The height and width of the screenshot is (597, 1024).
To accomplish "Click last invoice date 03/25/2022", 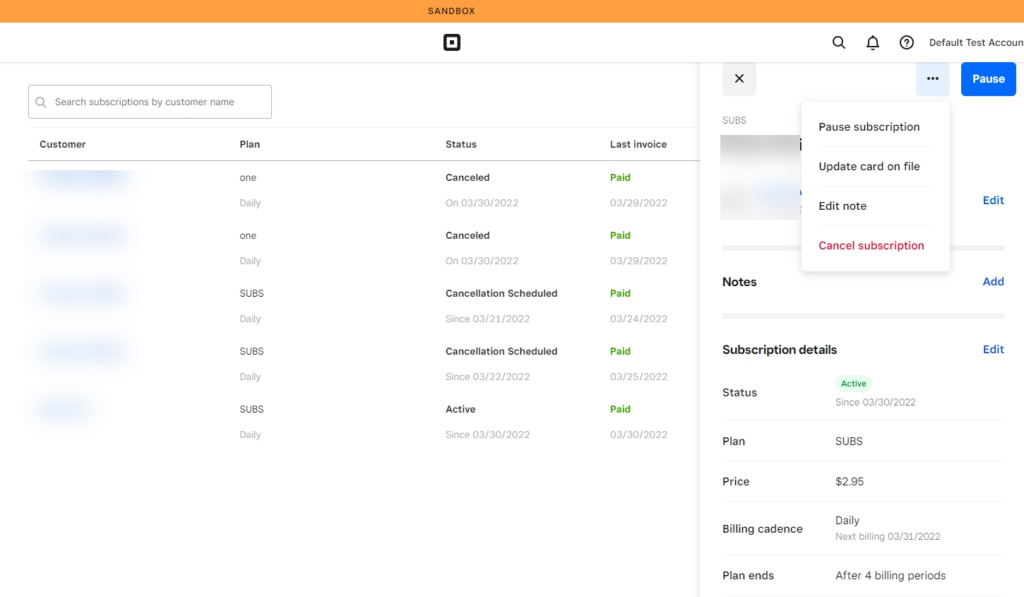I will pos(639,377).
